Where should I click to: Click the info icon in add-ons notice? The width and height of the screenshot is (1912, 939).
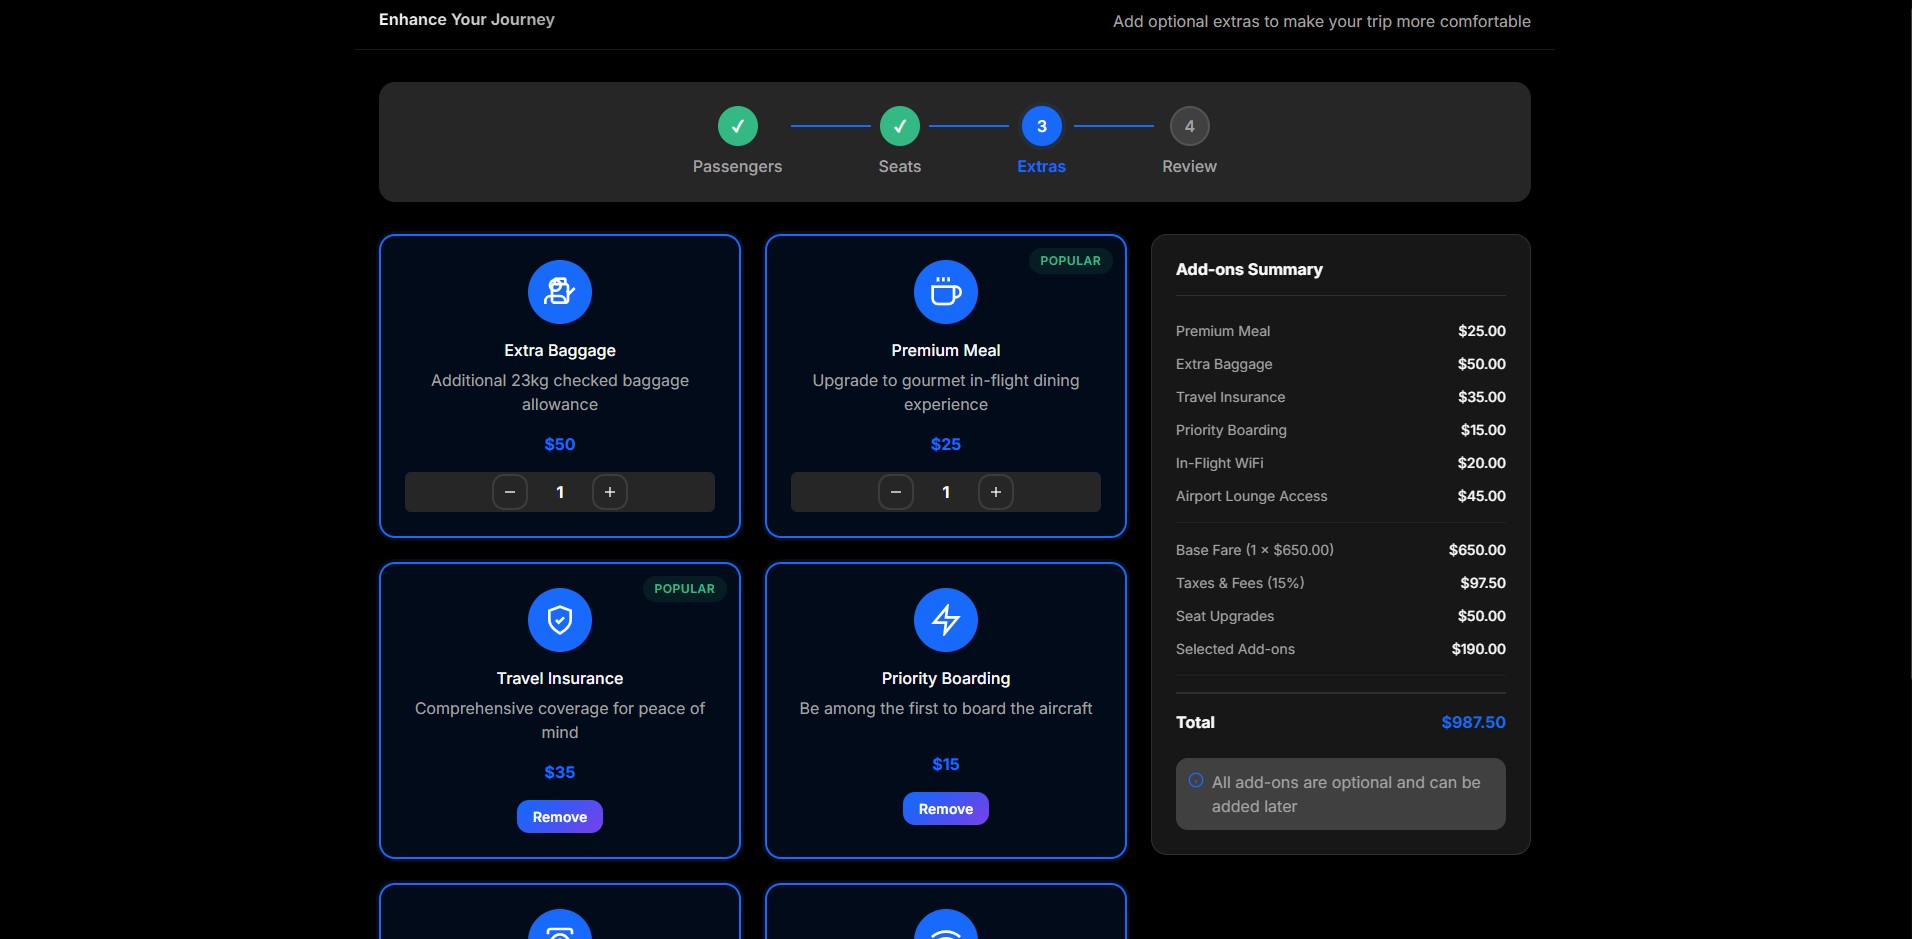coord(1195,781)
